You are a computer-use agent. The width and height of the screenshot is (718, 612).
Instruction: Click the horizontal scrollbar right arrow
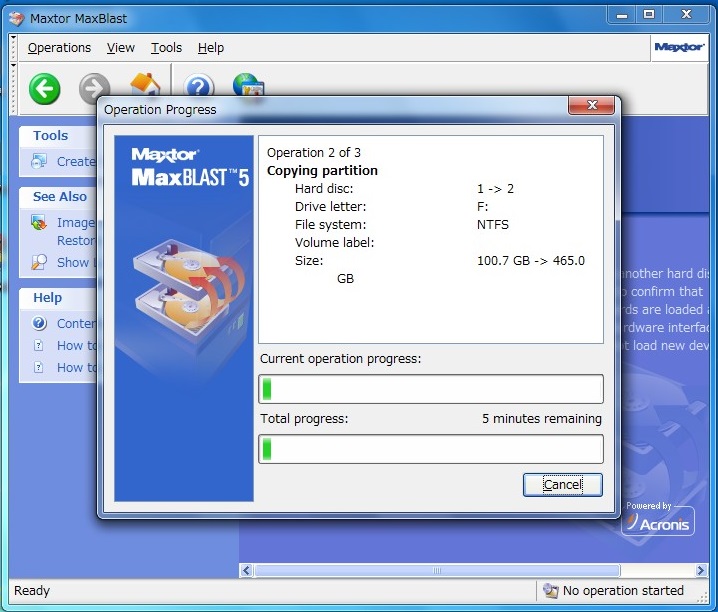pos(701,570)
